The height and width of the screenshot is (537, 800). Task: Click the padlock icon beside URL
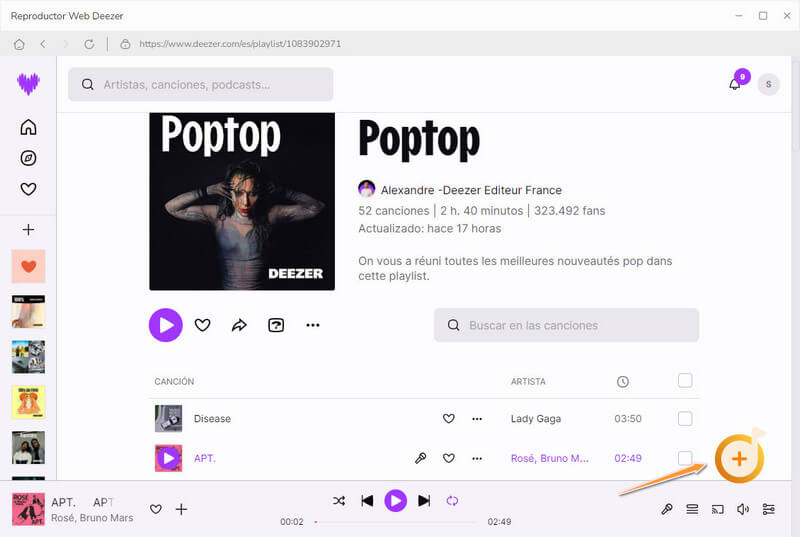(125, 44)
